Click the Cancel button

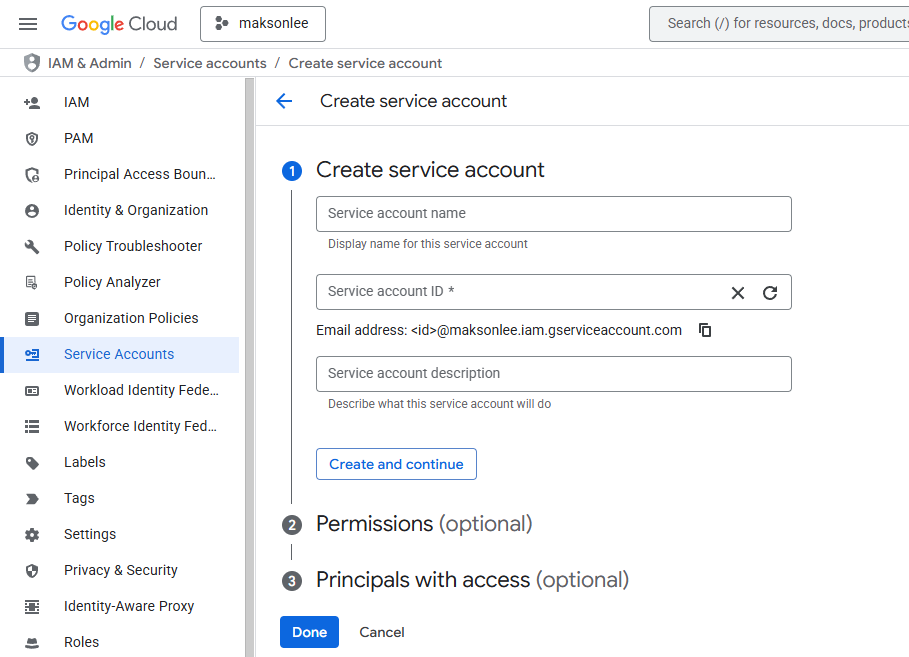(x=382, y=632)
